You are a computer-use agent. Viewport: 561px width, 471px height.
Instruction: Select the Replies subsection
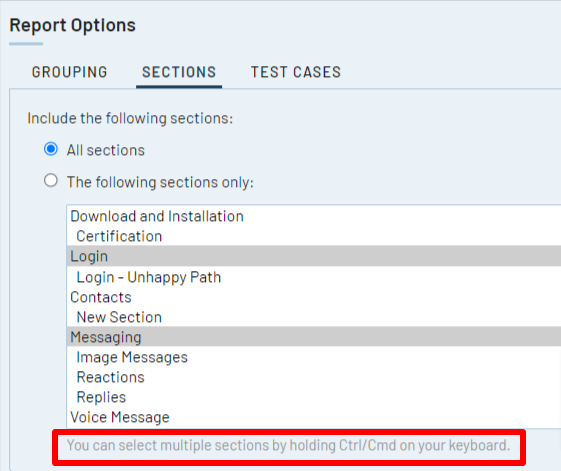pyautogui.click(x=314, y=397)
